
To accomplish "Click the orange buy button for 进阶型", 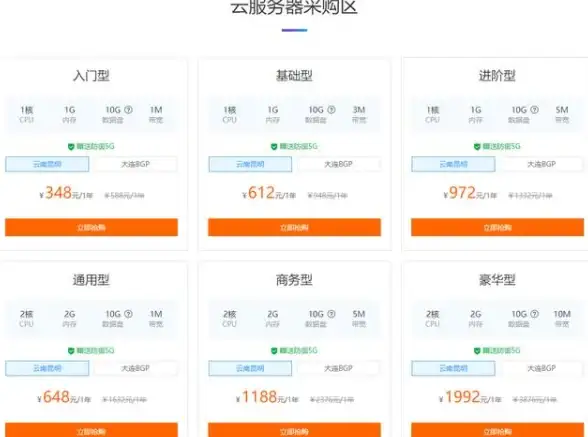I will [498, 227].
